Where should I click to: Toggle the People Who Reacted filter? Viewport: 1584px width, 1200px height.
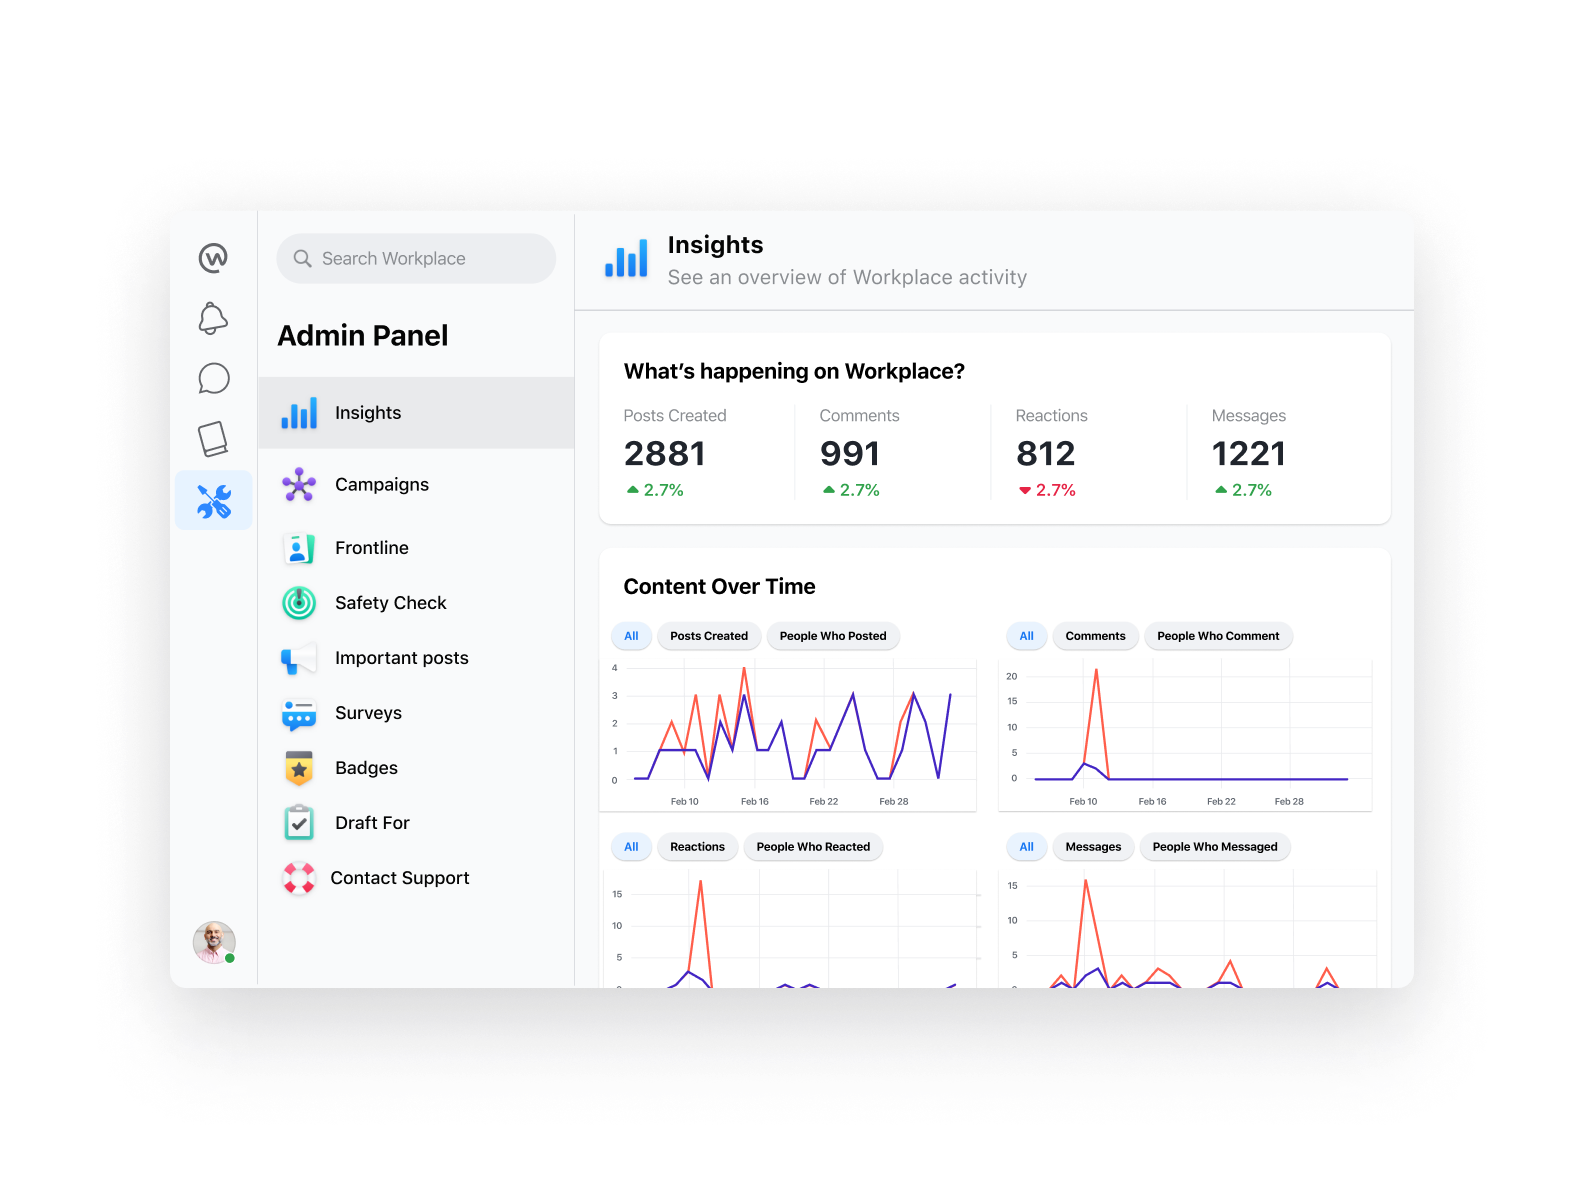(813, 847)
